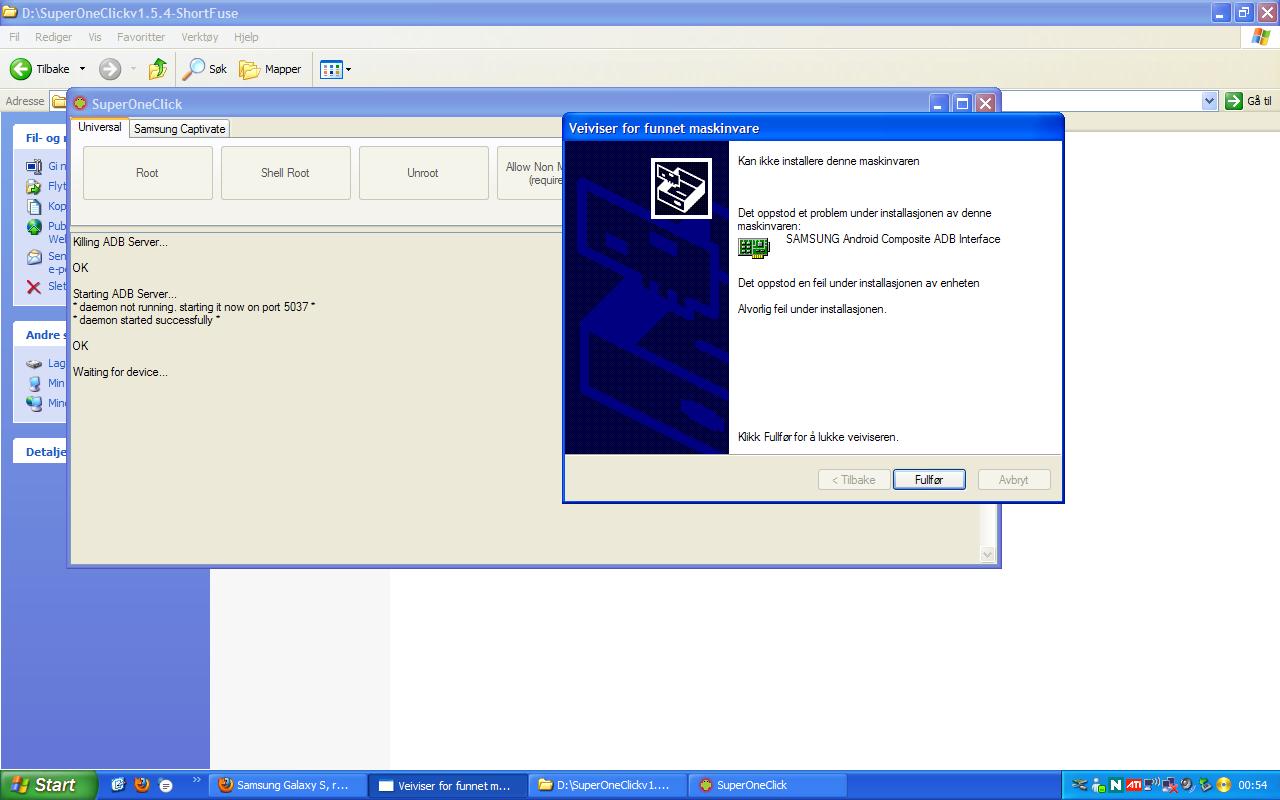This screenshot has width=1280, height=800.
Task: Click the Firefox quick launch icon
Action: 142,785
